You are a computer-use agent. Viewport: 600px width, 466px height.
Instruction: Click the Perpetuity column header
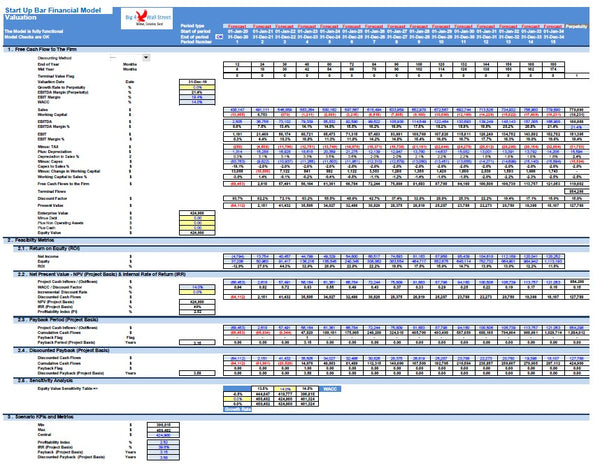coord(576,26)
